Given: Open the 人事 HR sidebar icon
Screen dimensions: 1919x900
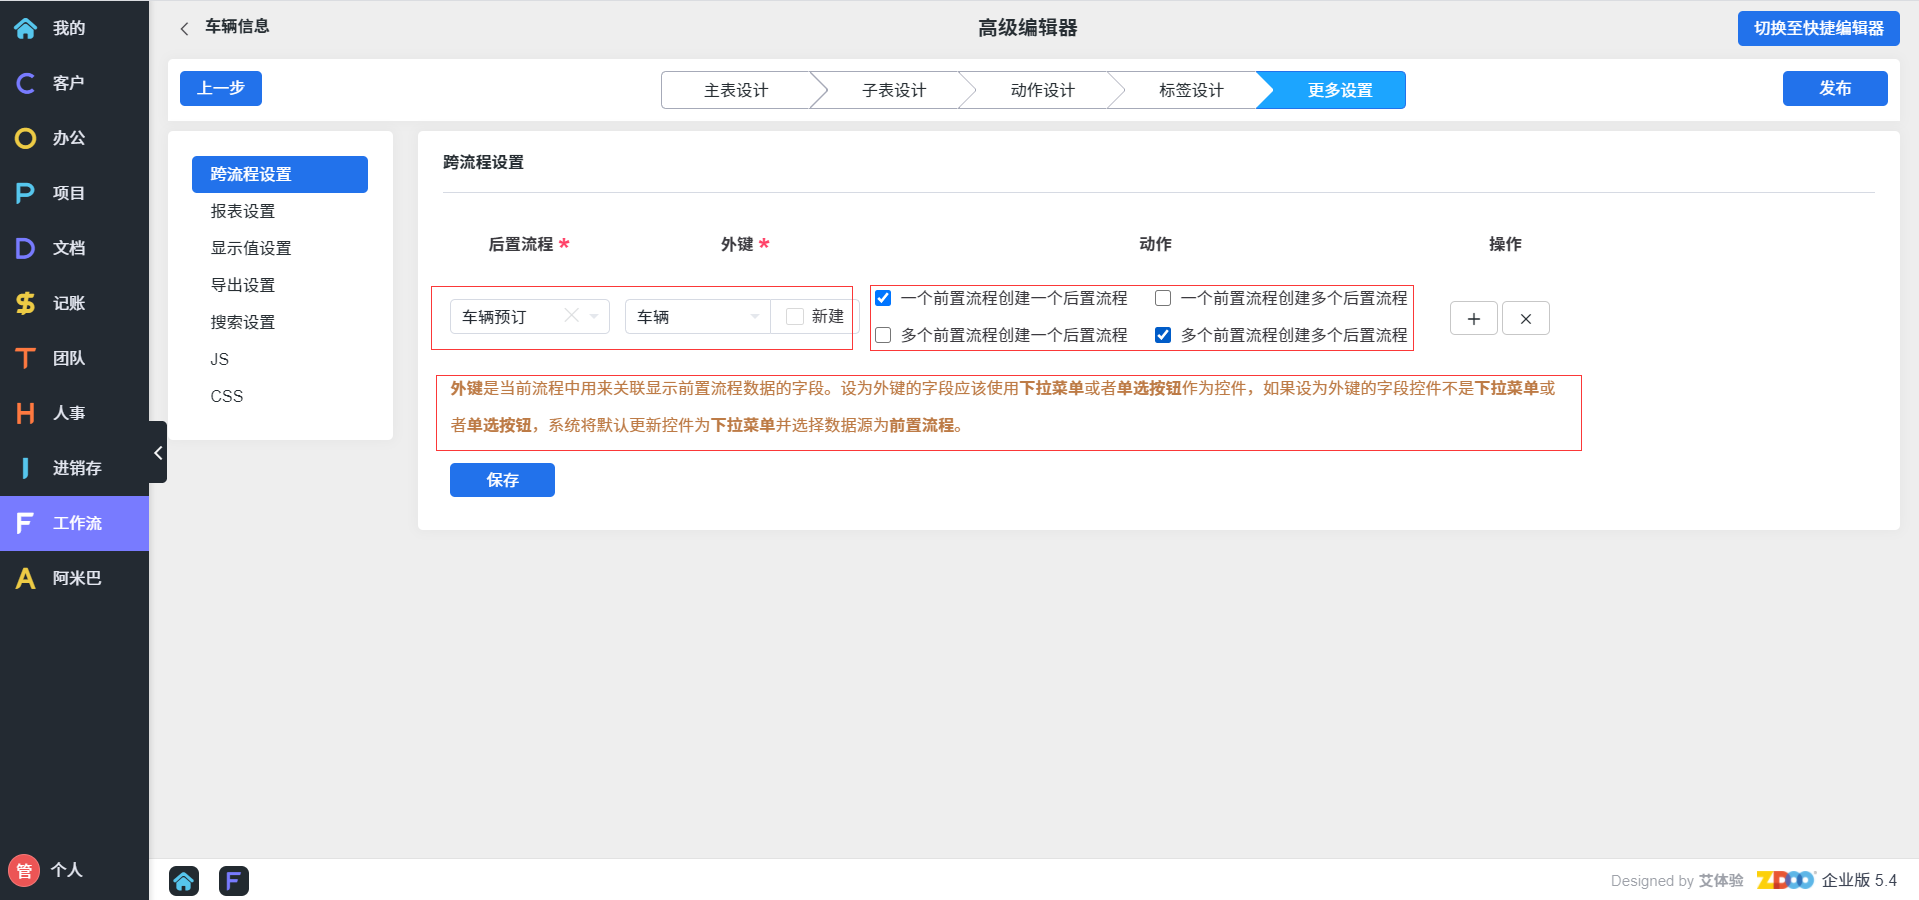Looking at the screenshot, I should coord(26,413).
